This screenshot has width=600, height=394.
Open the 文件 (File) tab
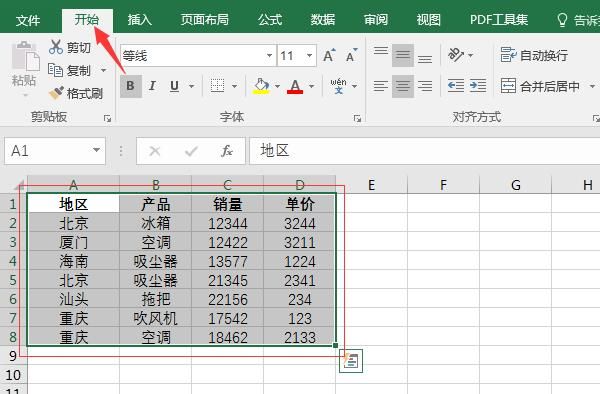tap(28, 20)
